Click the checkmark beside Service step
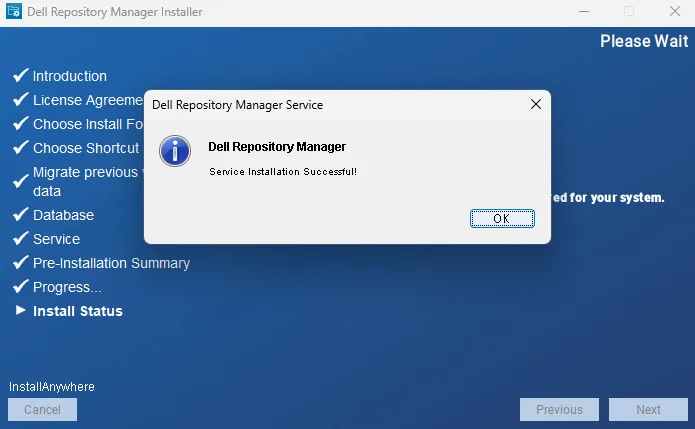The height and width of the screenshot is (429, 695). (x=19, y=239)
